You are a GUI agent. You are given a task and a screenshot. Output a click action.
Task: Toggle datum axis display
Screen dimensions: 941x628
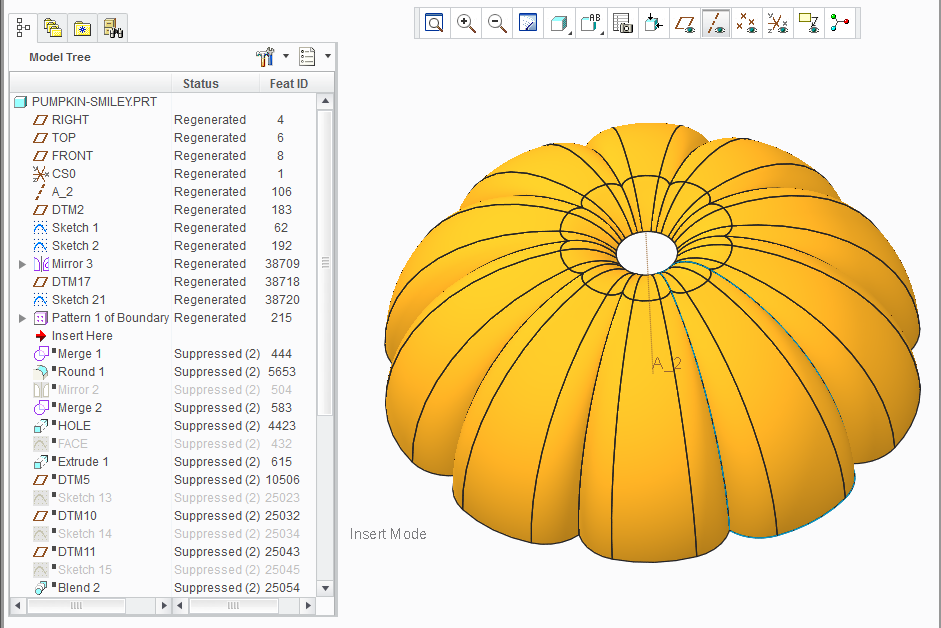pyautogui.click(x=715, y=23)
